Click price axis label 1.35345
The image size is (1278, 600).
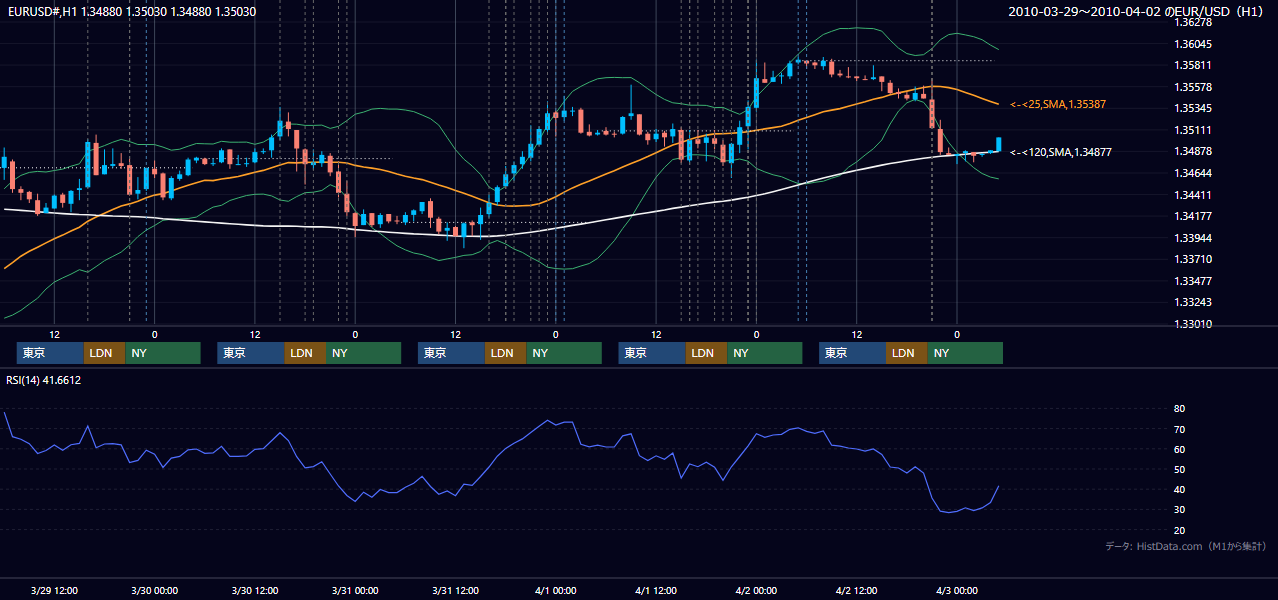coord(1194,108)
